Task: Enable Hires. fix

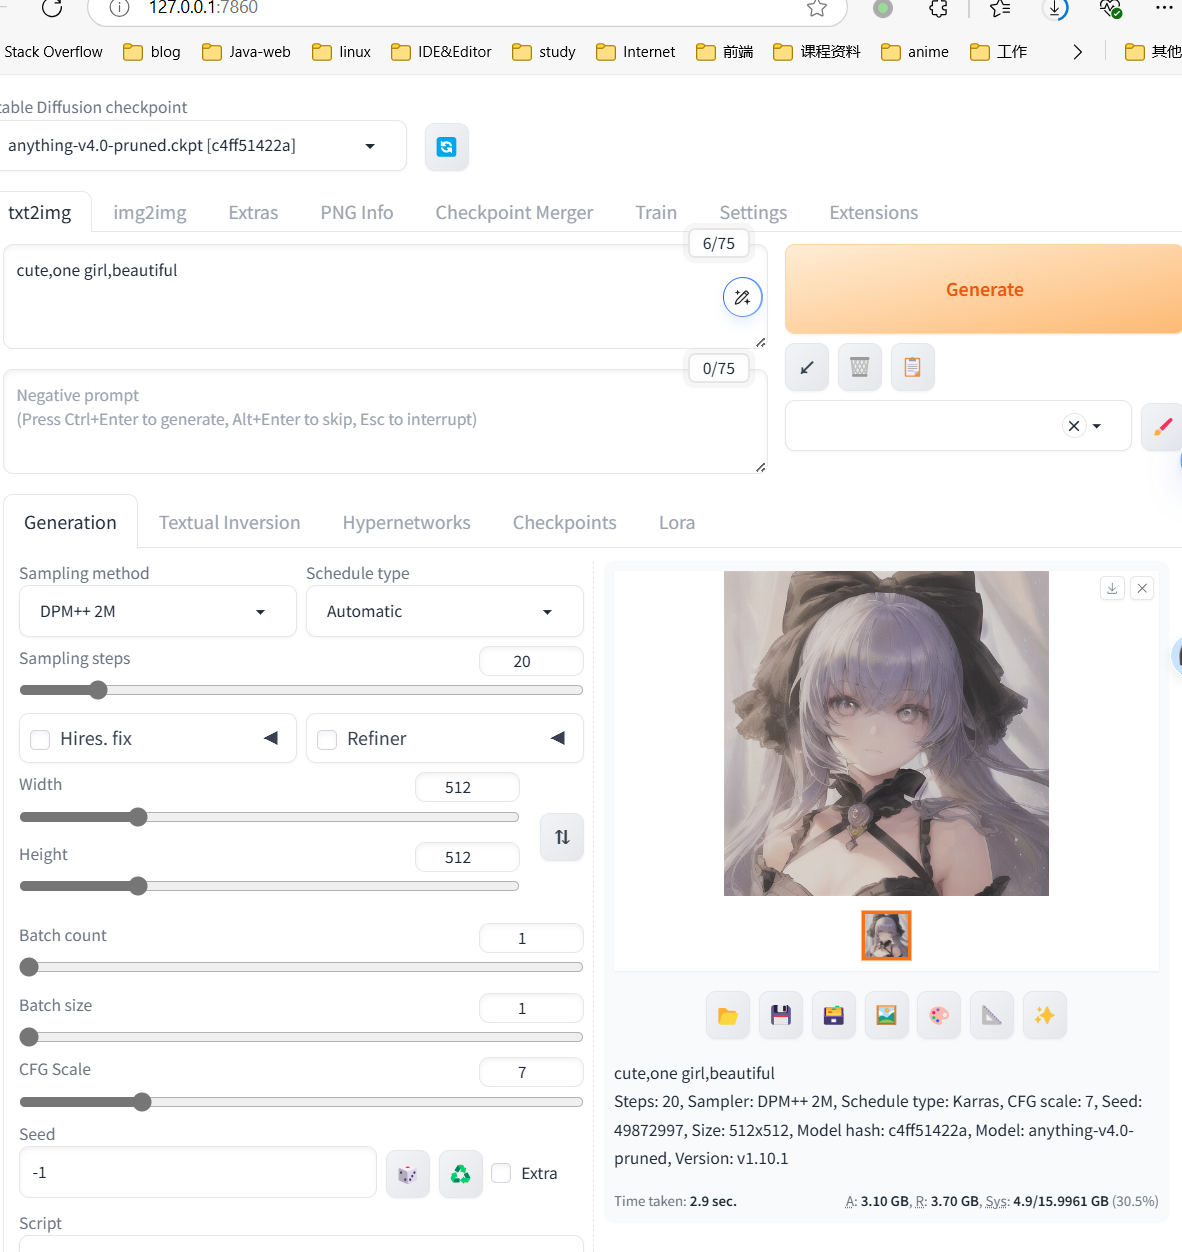Action: [39, 740]
